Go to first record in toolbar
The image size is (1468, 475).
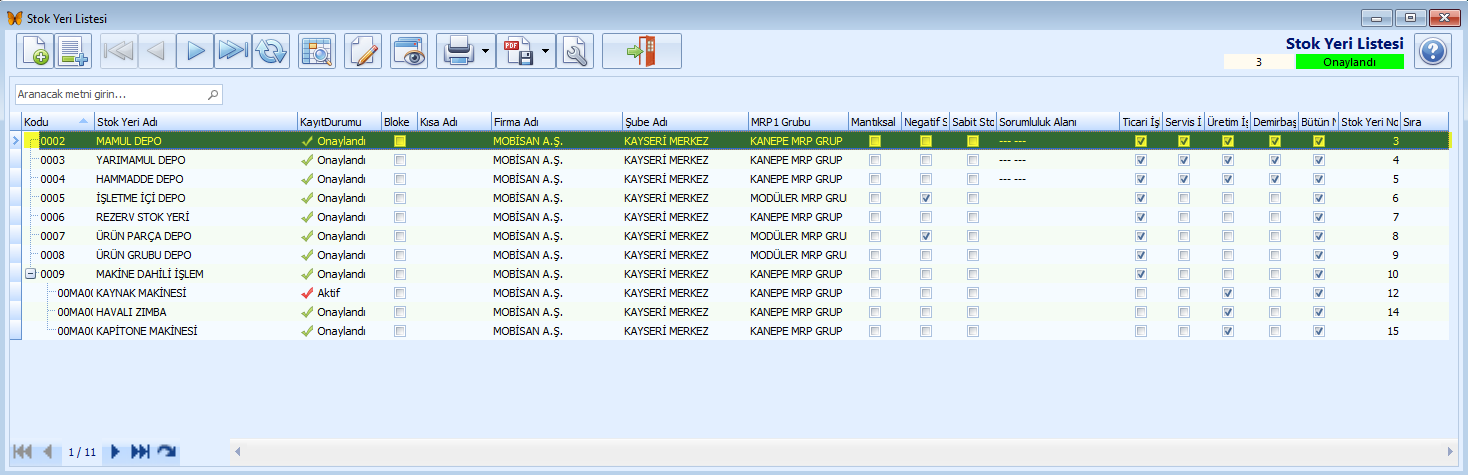pos(118,51)
